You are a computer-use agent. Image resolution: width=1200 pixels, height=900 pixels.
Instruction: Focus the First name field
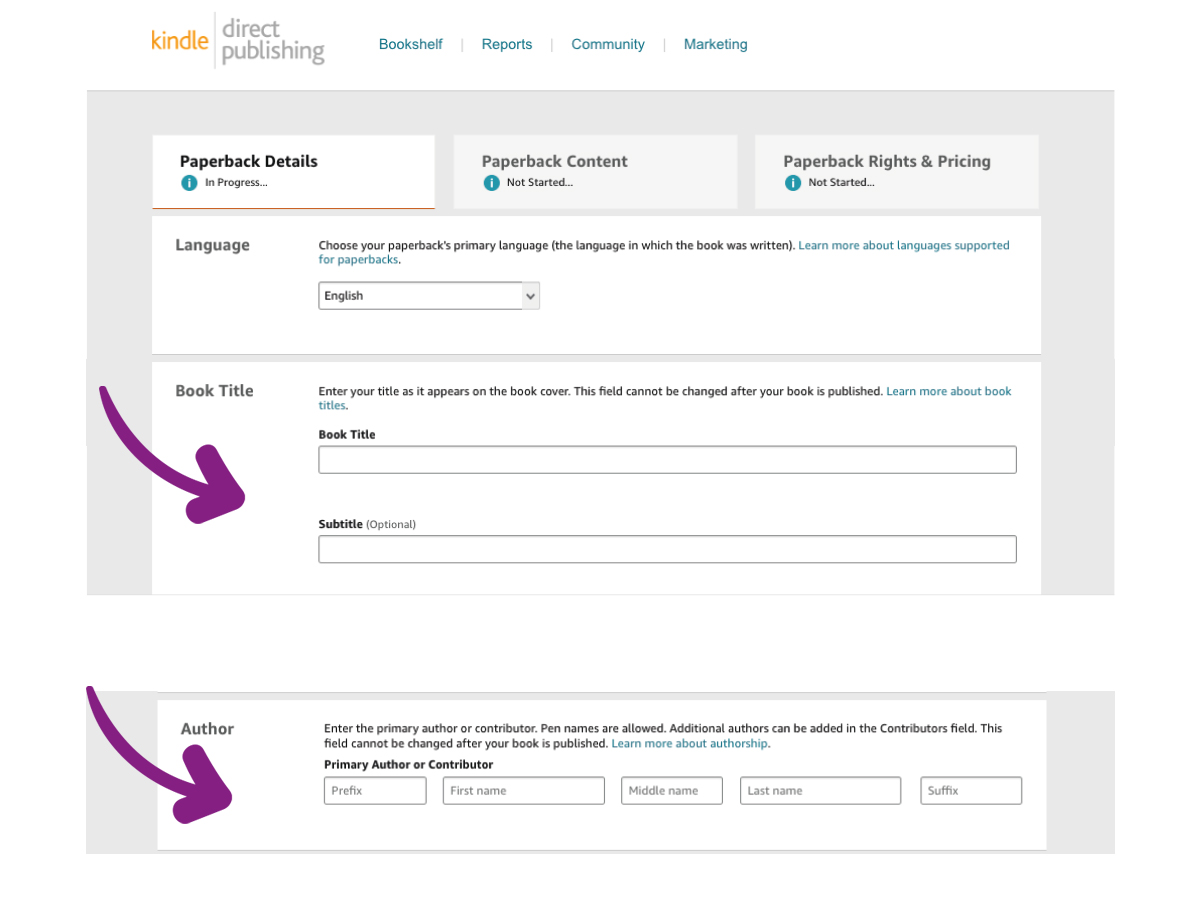523,791
